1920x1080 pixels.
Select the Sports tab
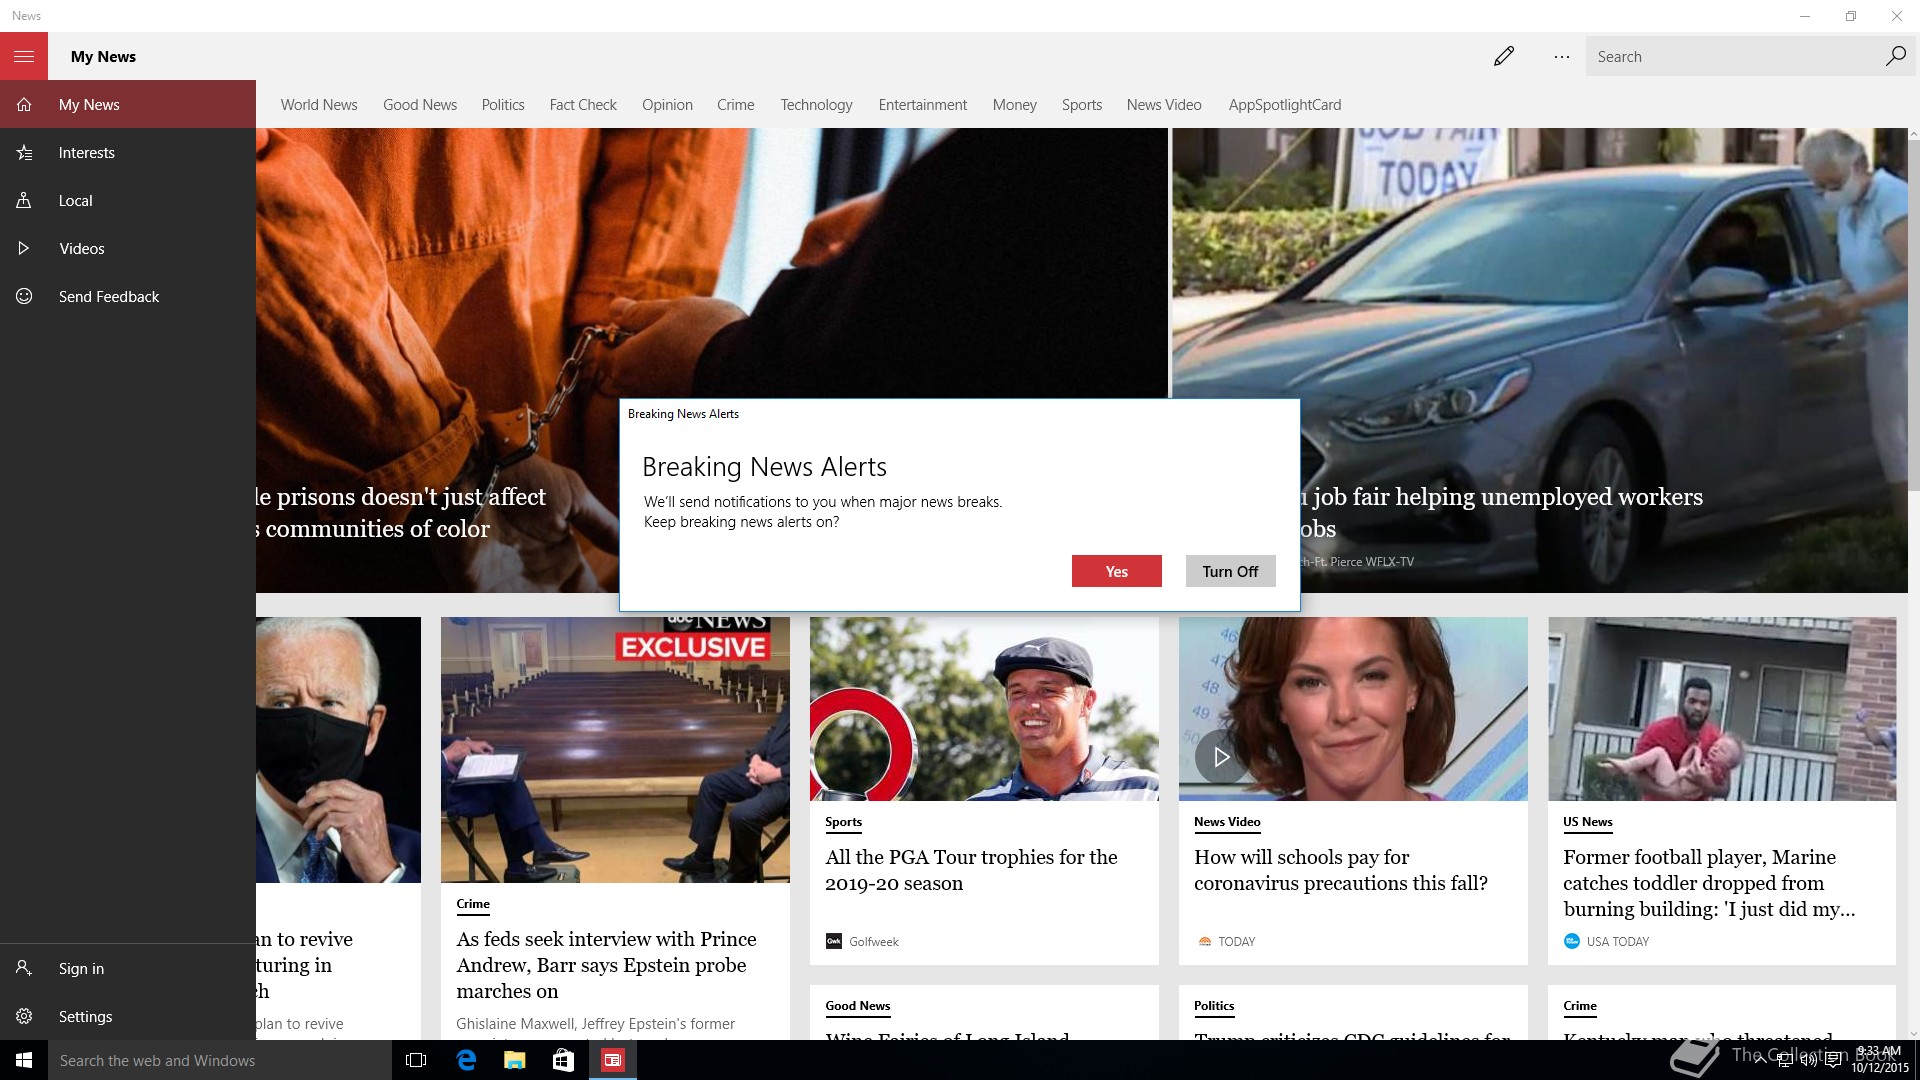pos(1082,104)
